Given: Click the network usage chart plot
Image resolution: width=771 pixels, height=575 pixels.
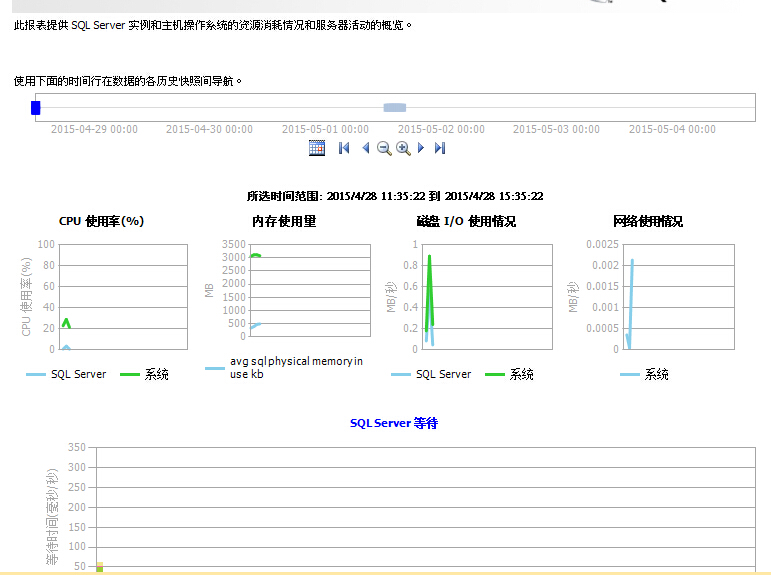Looking at the screenshot, I should 679,297.
